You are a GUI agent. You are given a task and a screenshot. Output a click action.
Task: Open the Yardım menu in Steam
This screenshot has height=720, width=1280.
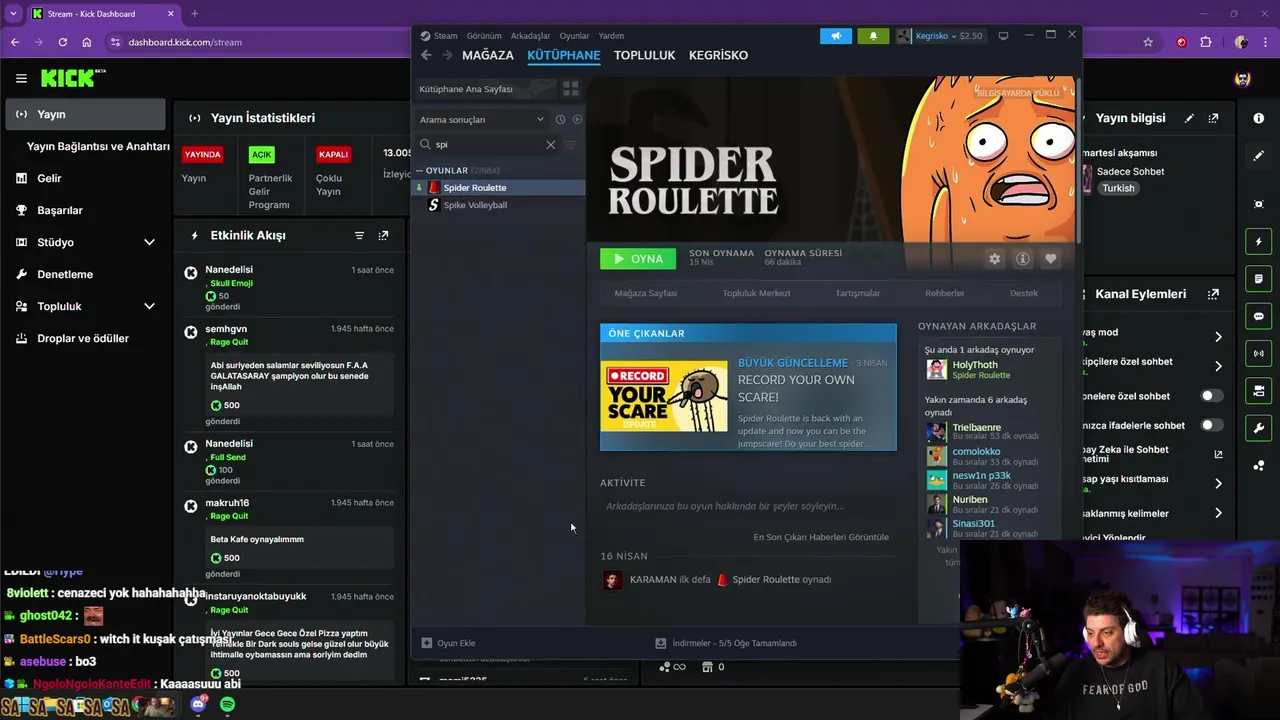click(x=611, y=36)
